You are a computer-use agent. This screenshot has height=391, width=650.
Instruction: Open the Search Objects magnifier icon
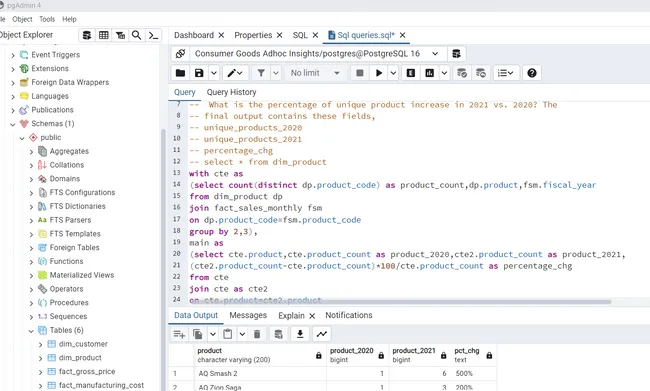pyautogui.click(x=136, y=35)
